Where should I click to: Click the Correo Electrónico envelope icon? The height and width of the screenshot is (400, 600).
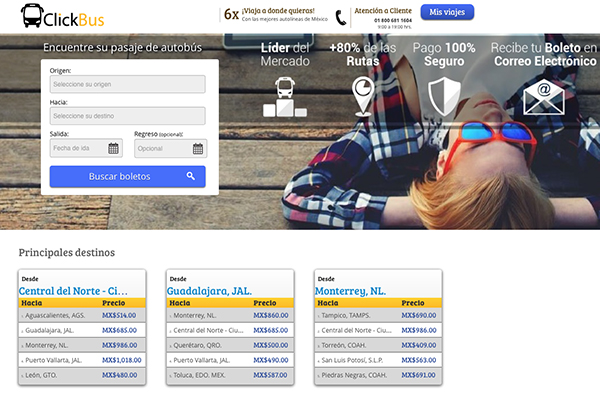click(x=544, y=97)
